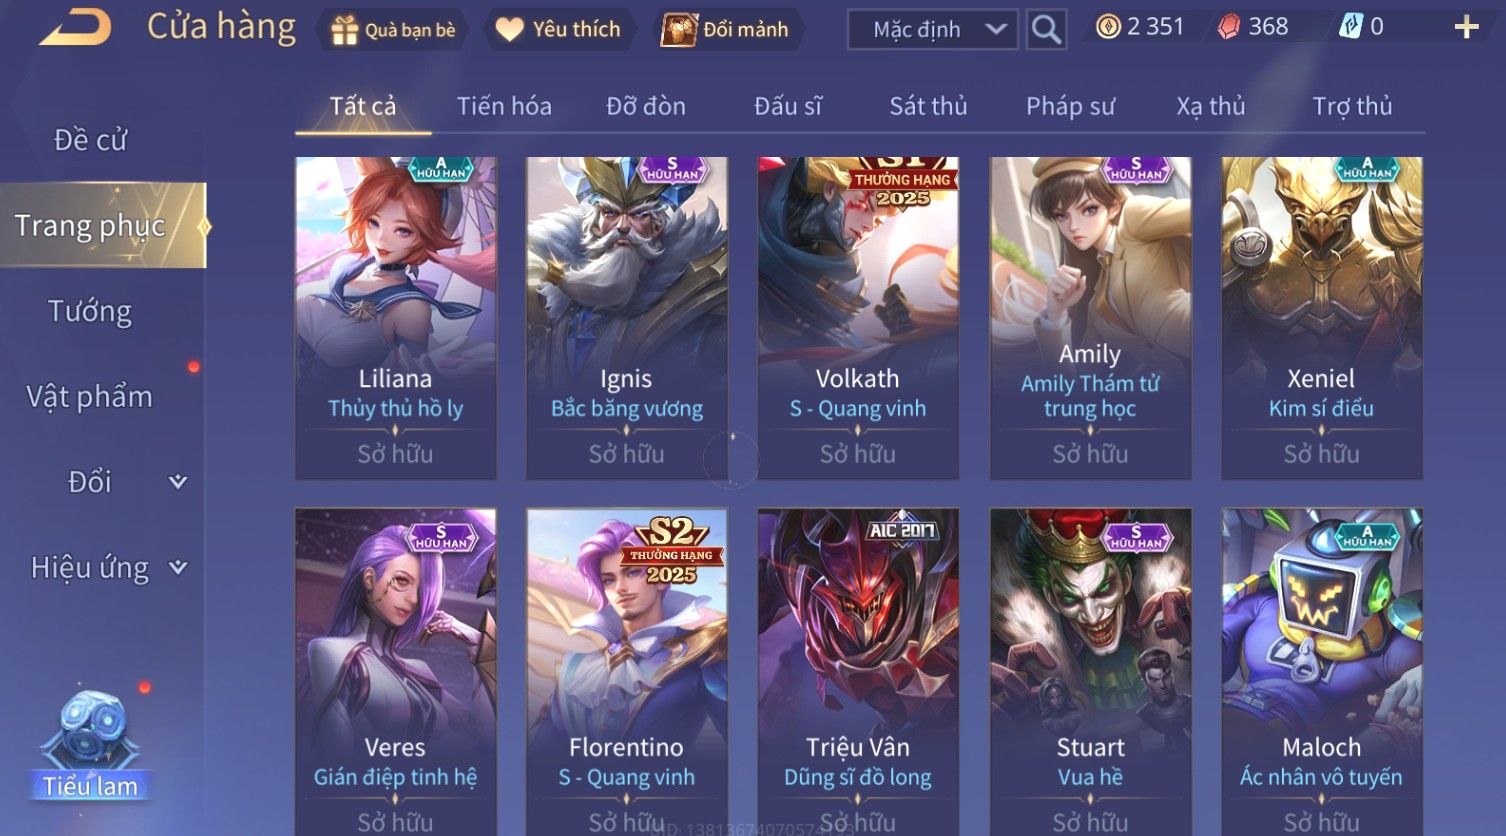
Task: Open the Liliana Thủy thủ hồ ly skin card
Action: (396, 318)
